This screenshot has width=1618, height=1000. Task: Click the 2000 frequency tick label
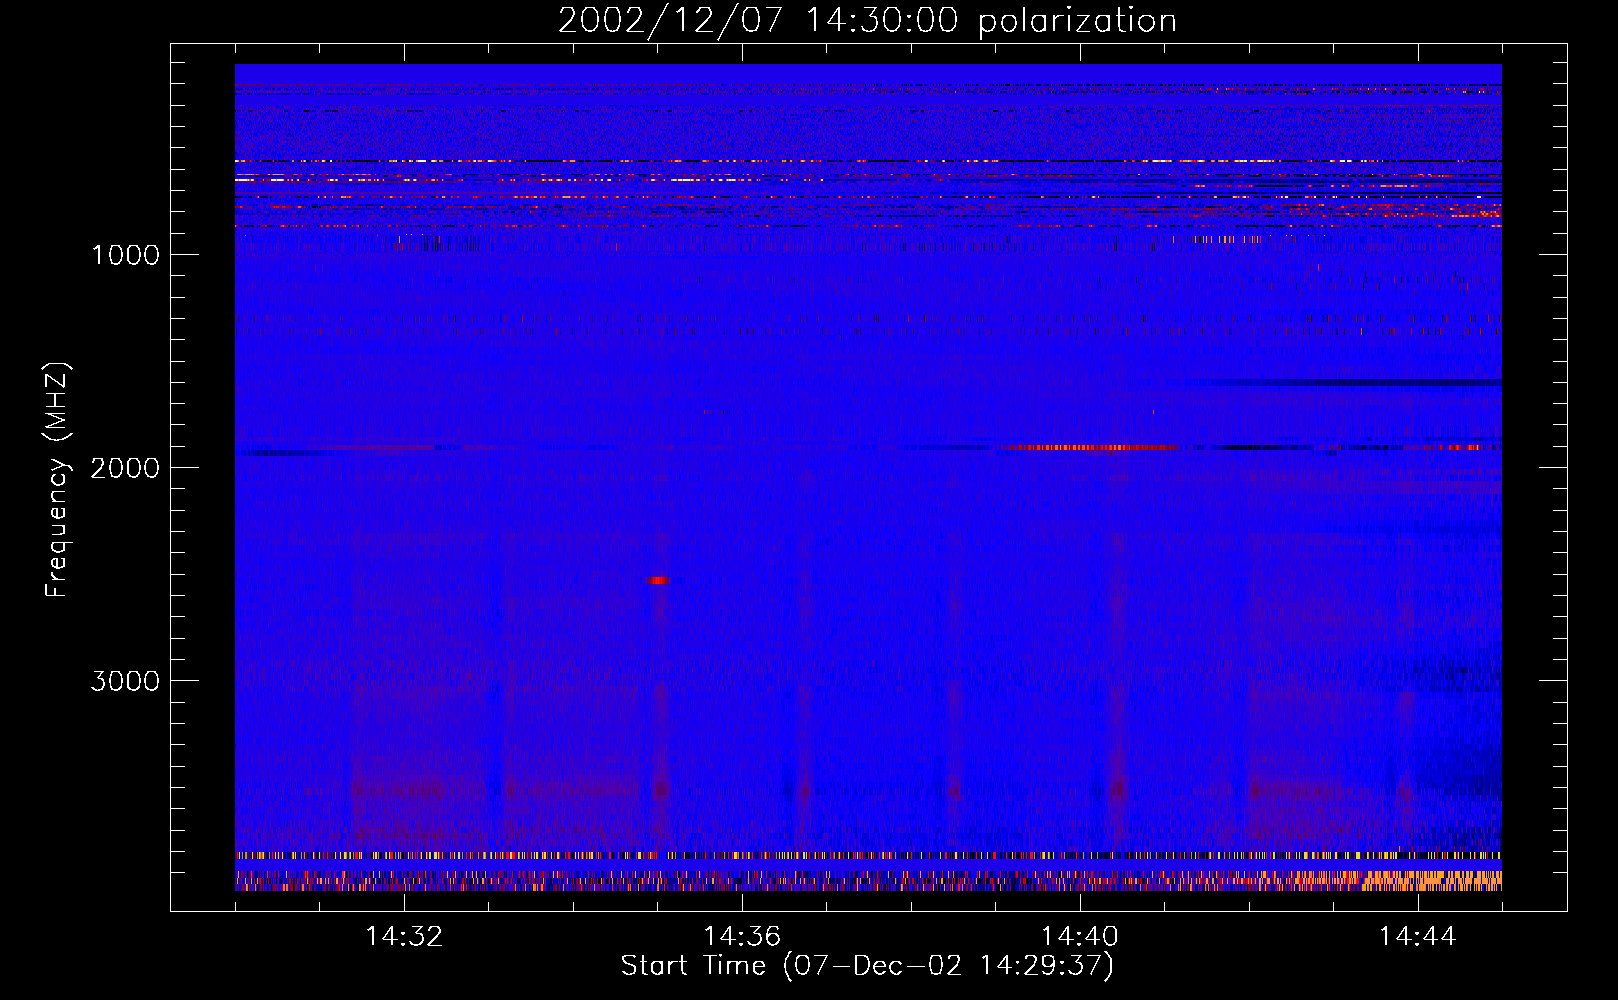tap(125, 468)
